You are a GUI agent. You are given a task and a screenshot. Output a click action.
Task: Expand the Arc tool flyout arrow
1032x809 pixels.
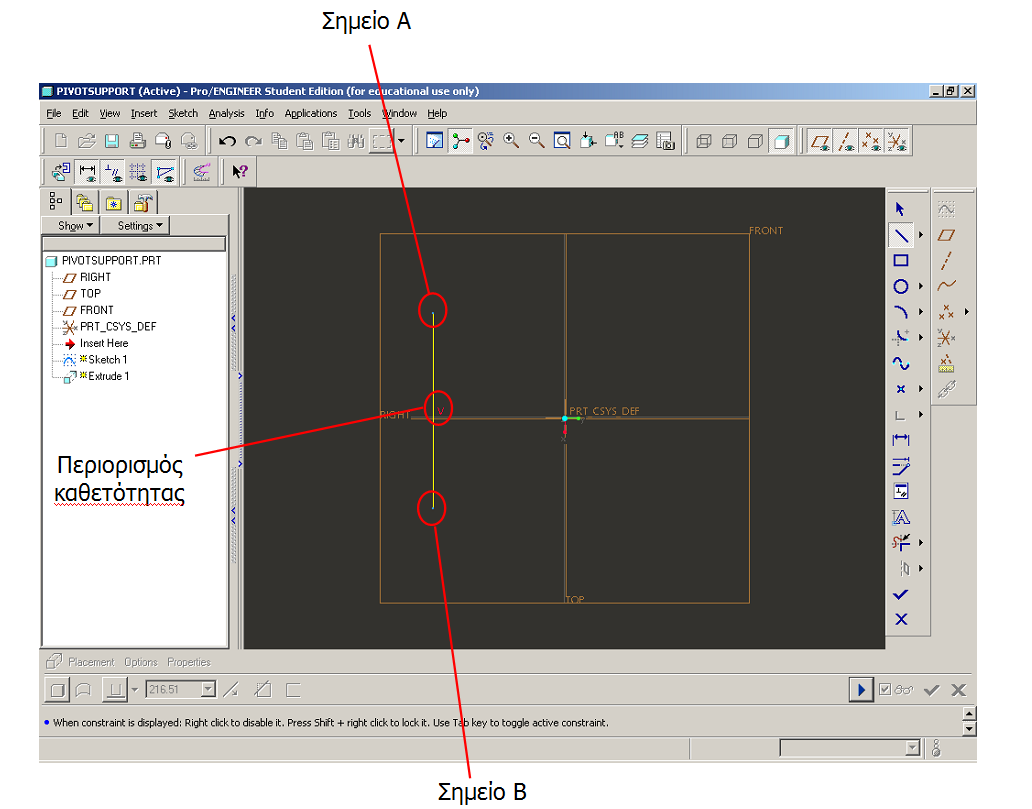click(921, 312)
